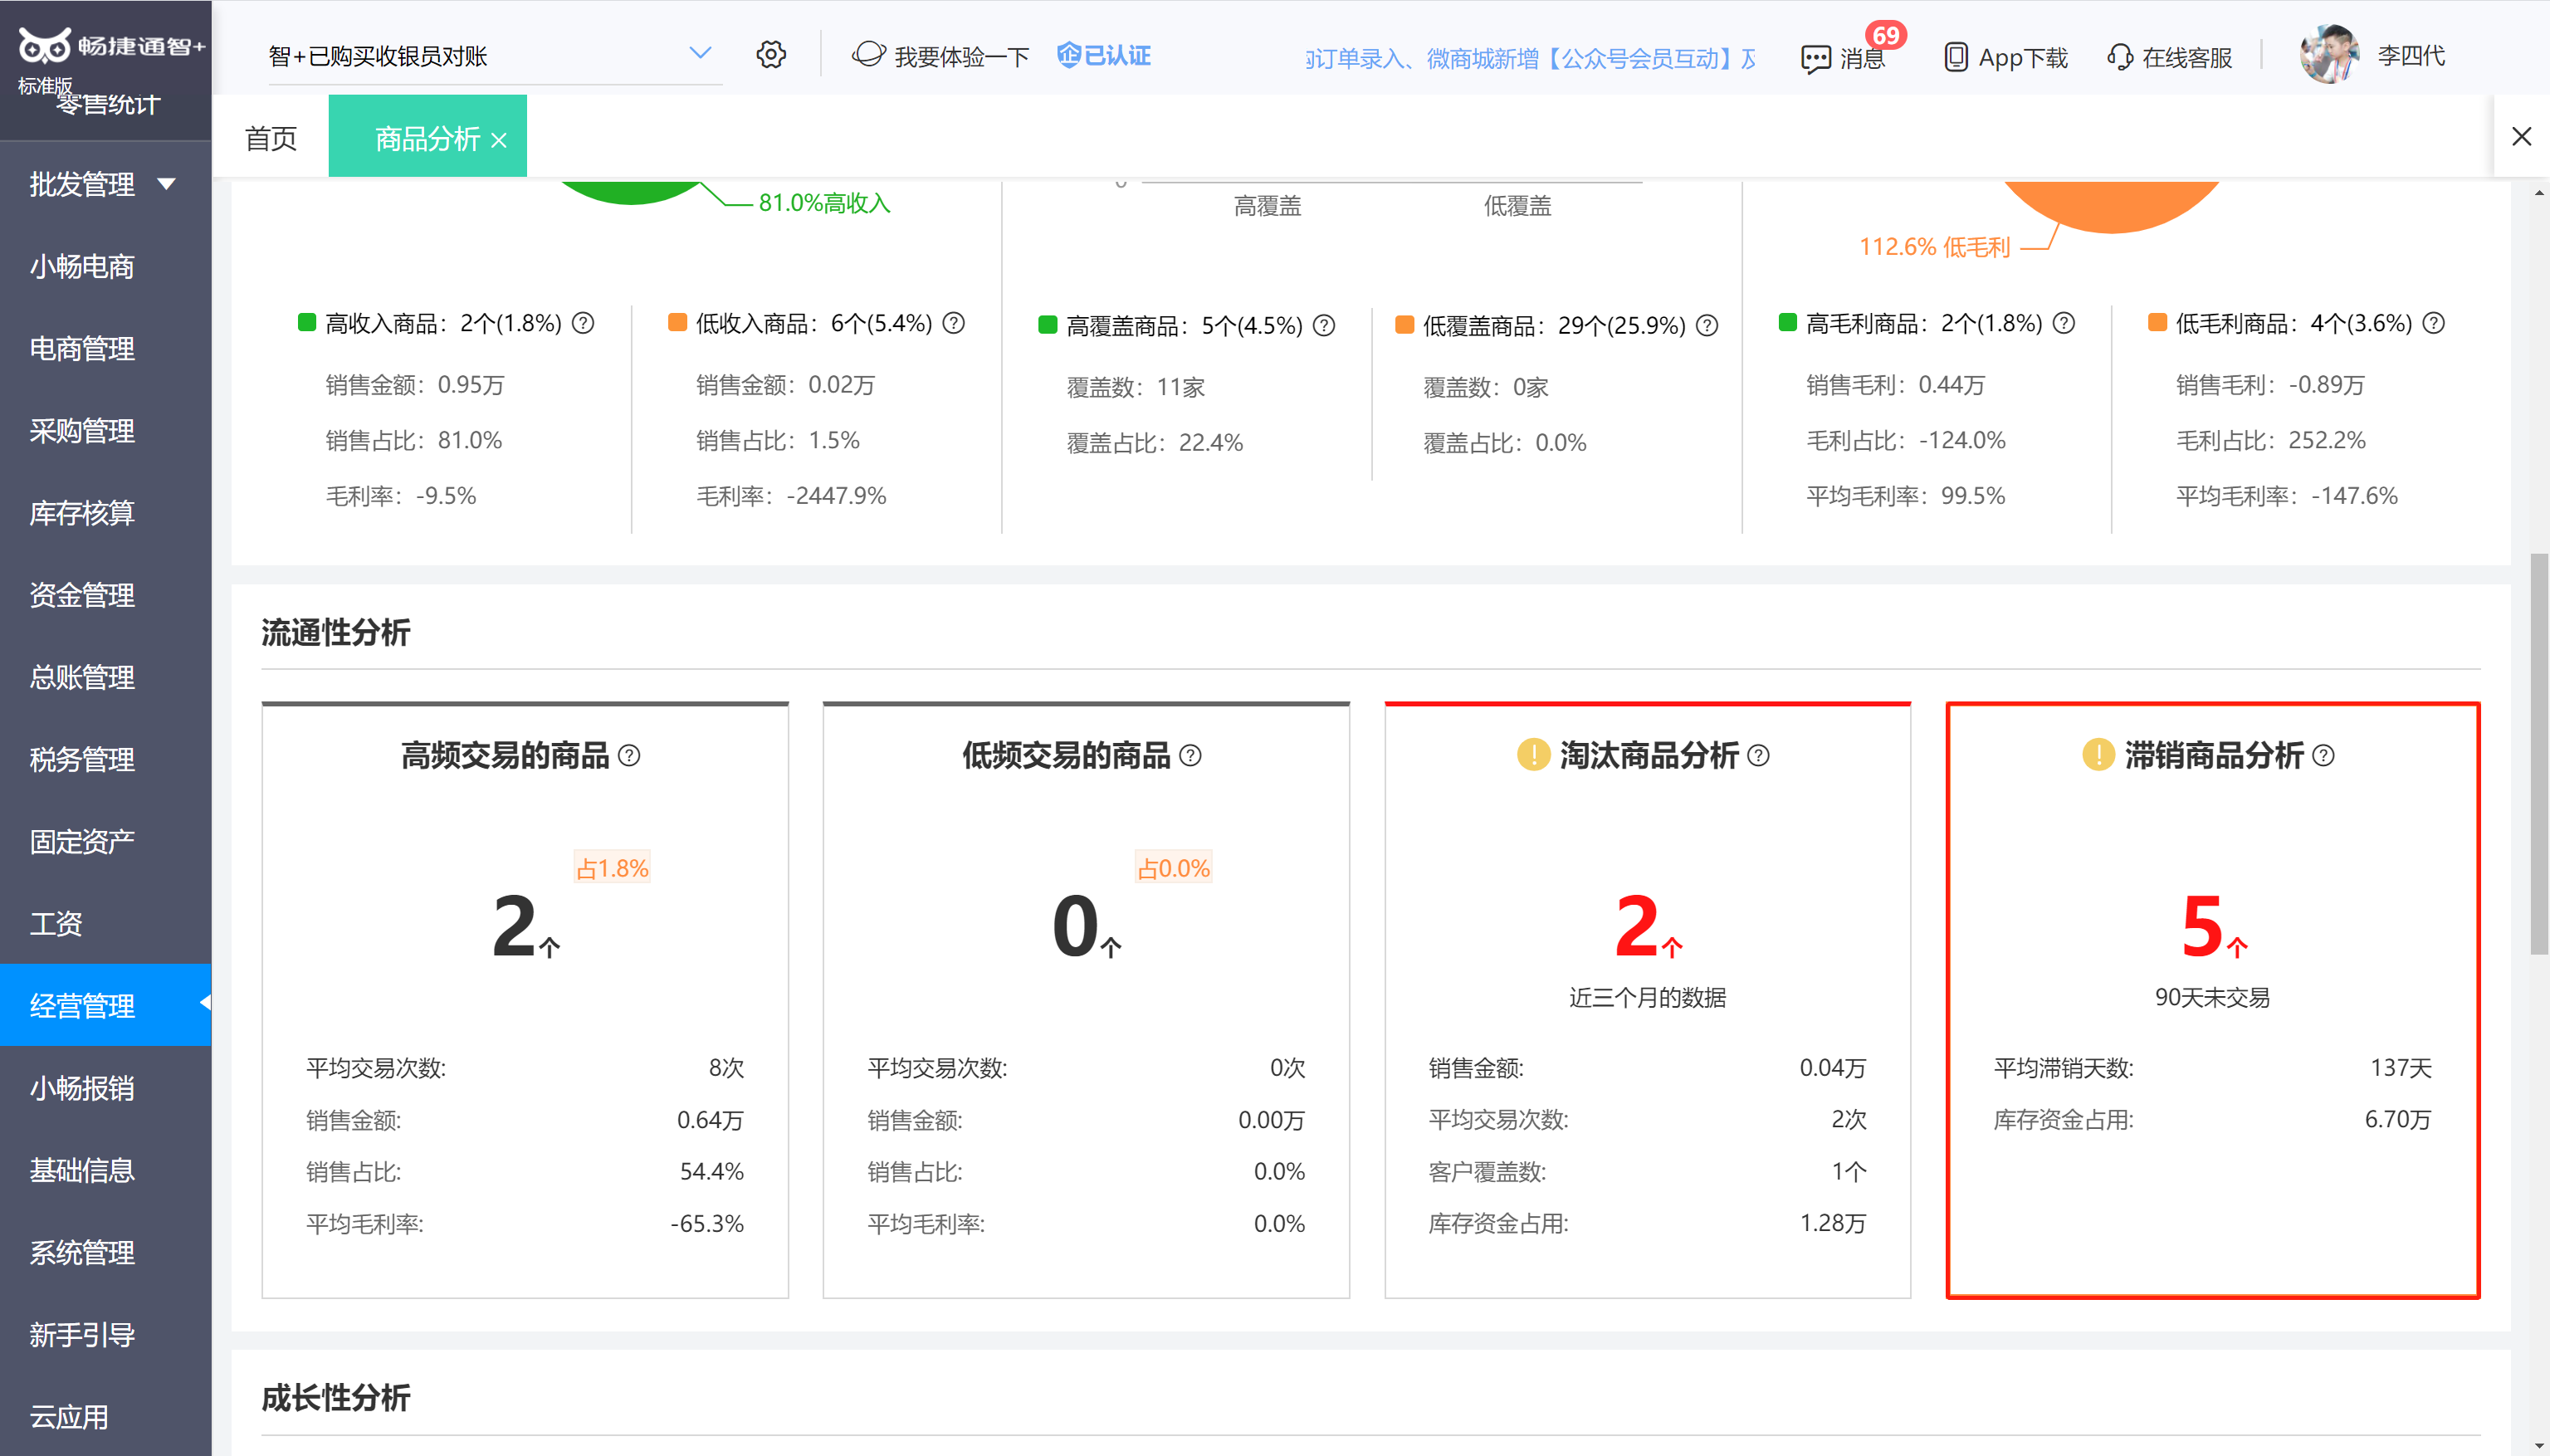The width and height of the screenshot is (2550, 1456).
Task: Click help icon next to 滞销商品分析
Action: 2324,756
